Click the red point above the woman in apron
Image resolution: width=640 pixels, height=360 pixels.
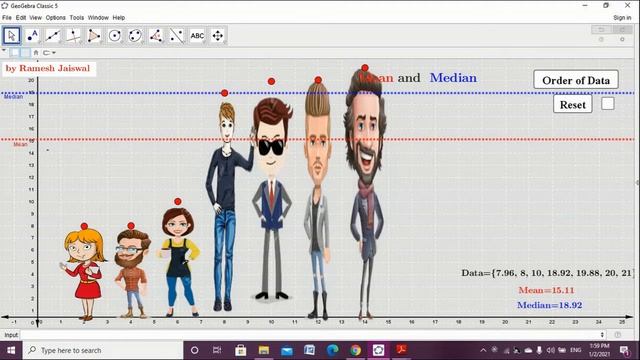point(178,202)
